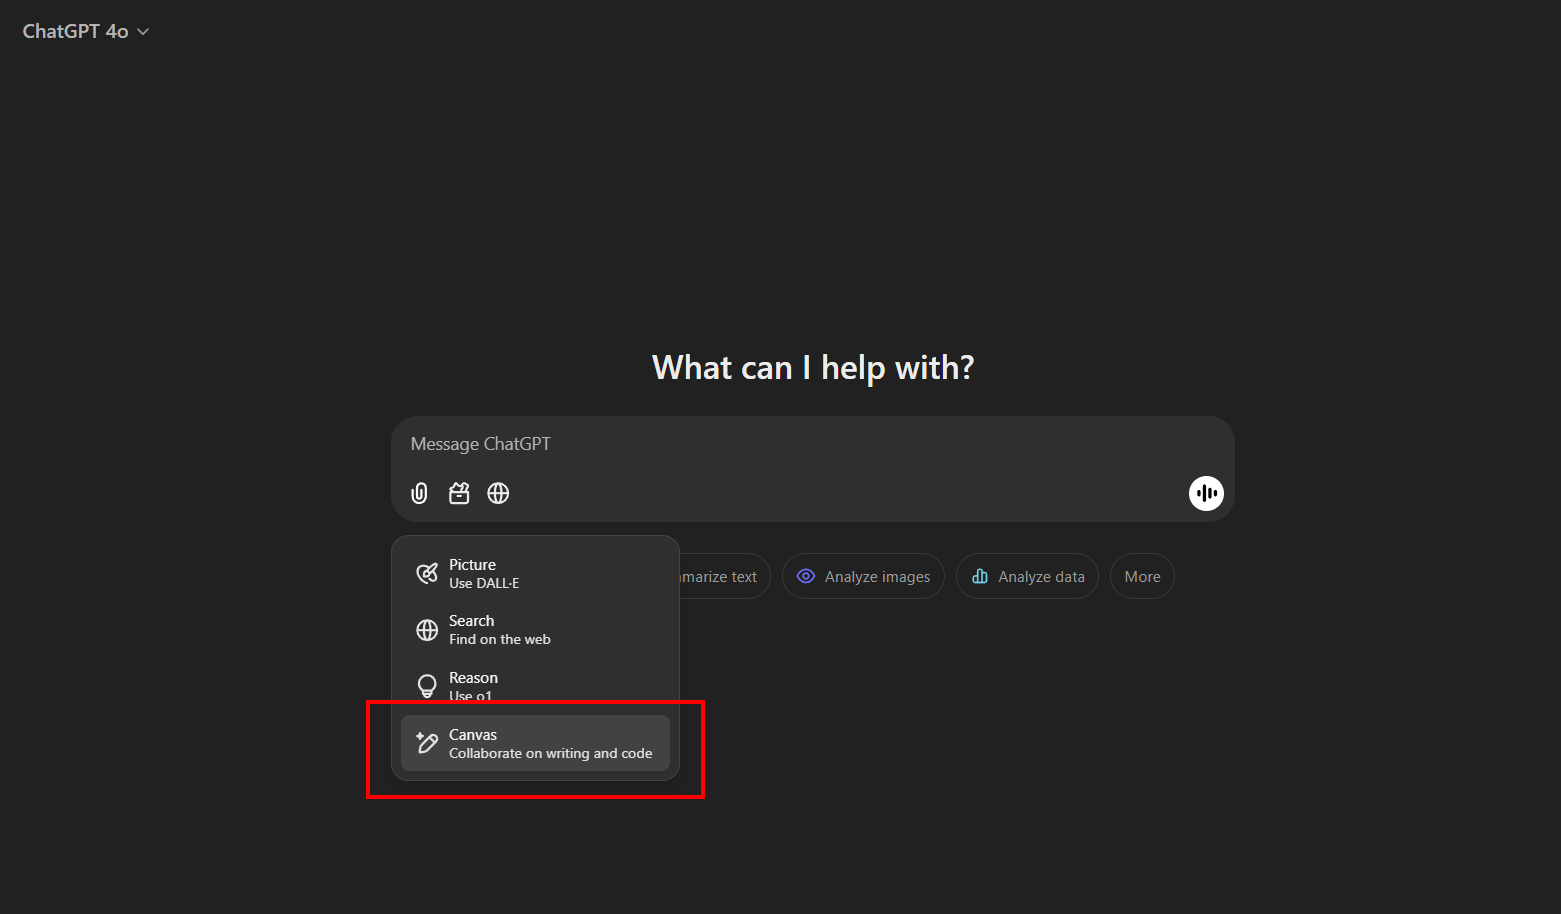Click the 'Use DALL·E' subtitle text

coord(484,583)
